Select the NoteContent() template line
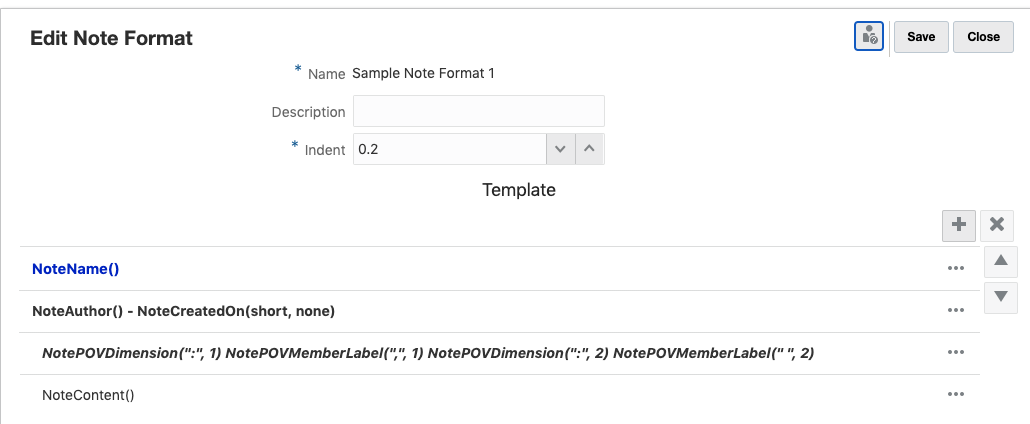The width and height of the screenshot is (1030, 424). (88, 395)
